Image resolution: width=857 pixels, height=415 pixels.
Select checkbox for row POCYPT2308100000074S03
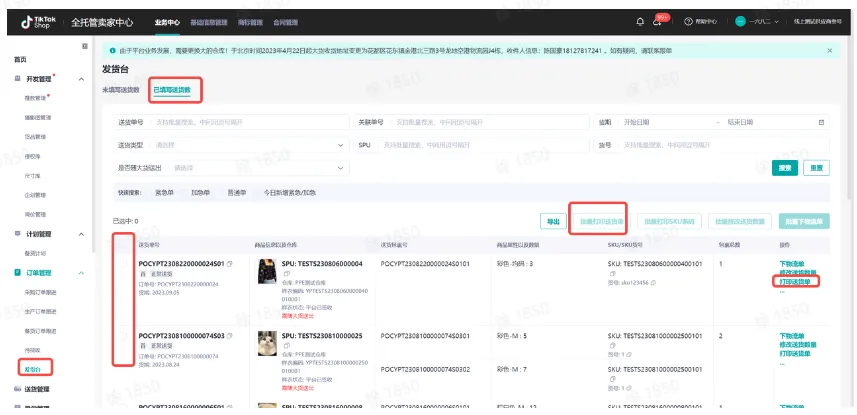coord(123,336)
